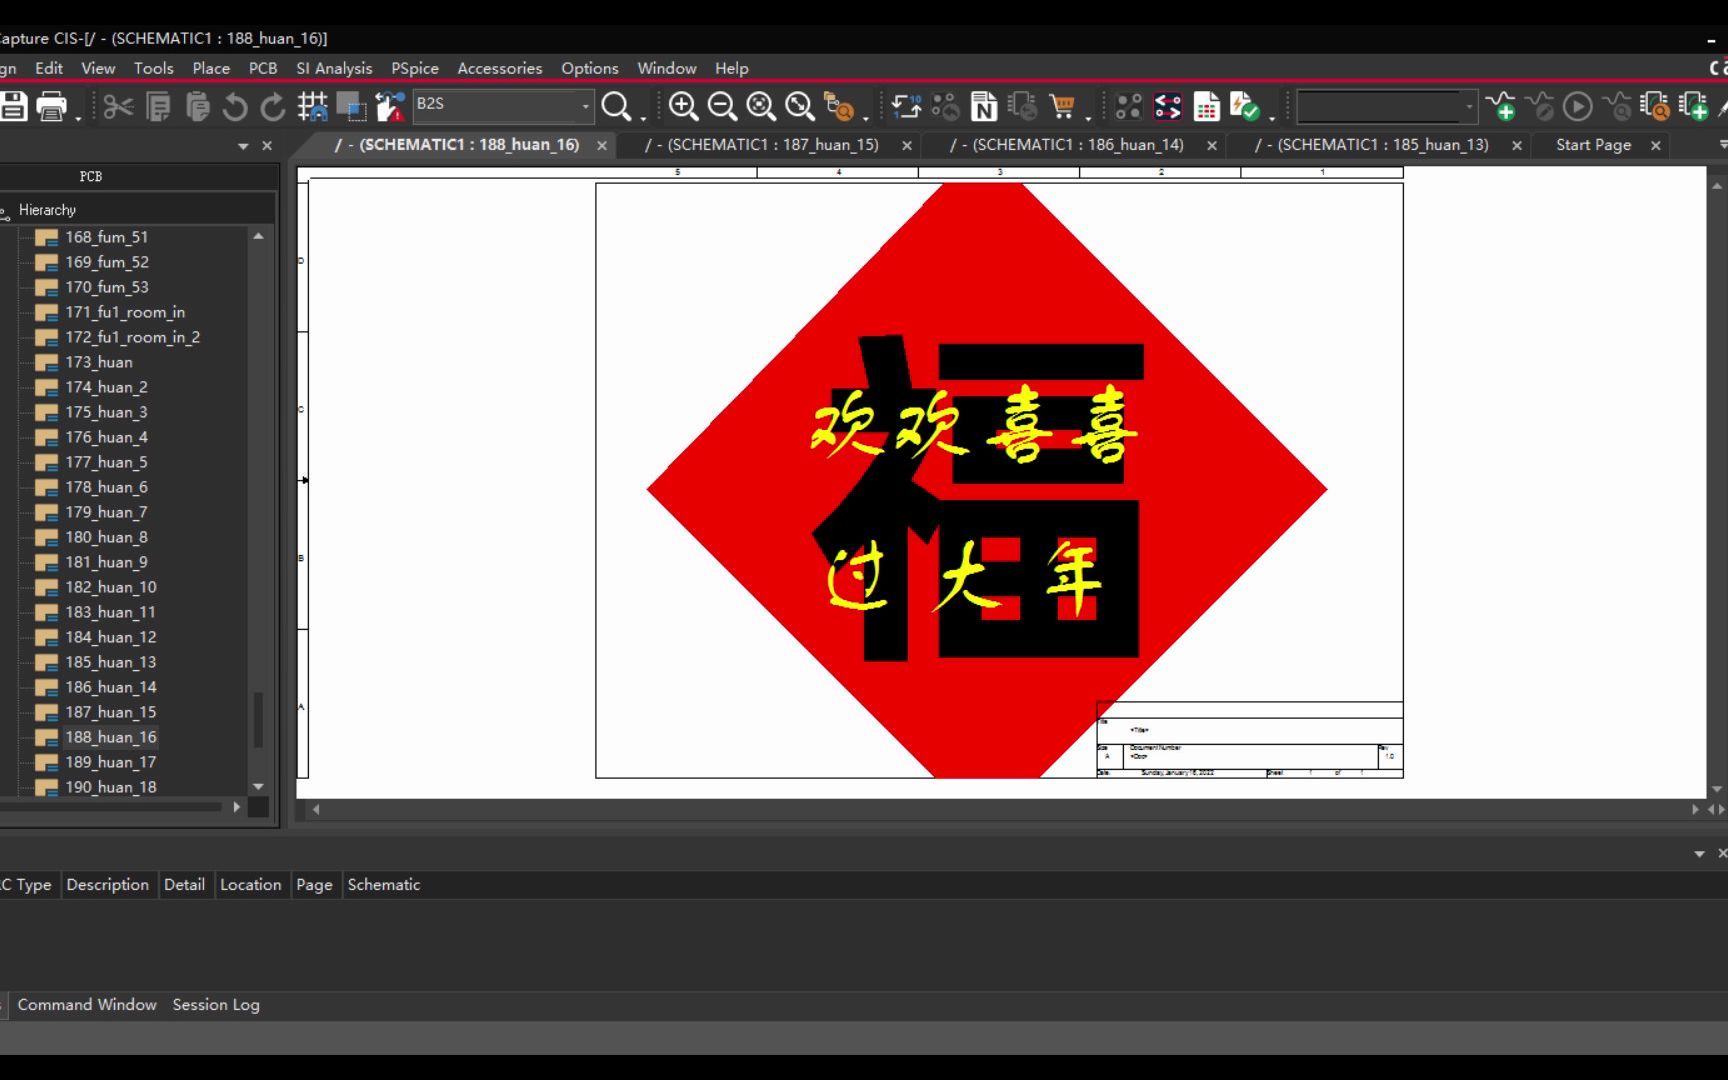Open the Session Log

point(216,1004)
